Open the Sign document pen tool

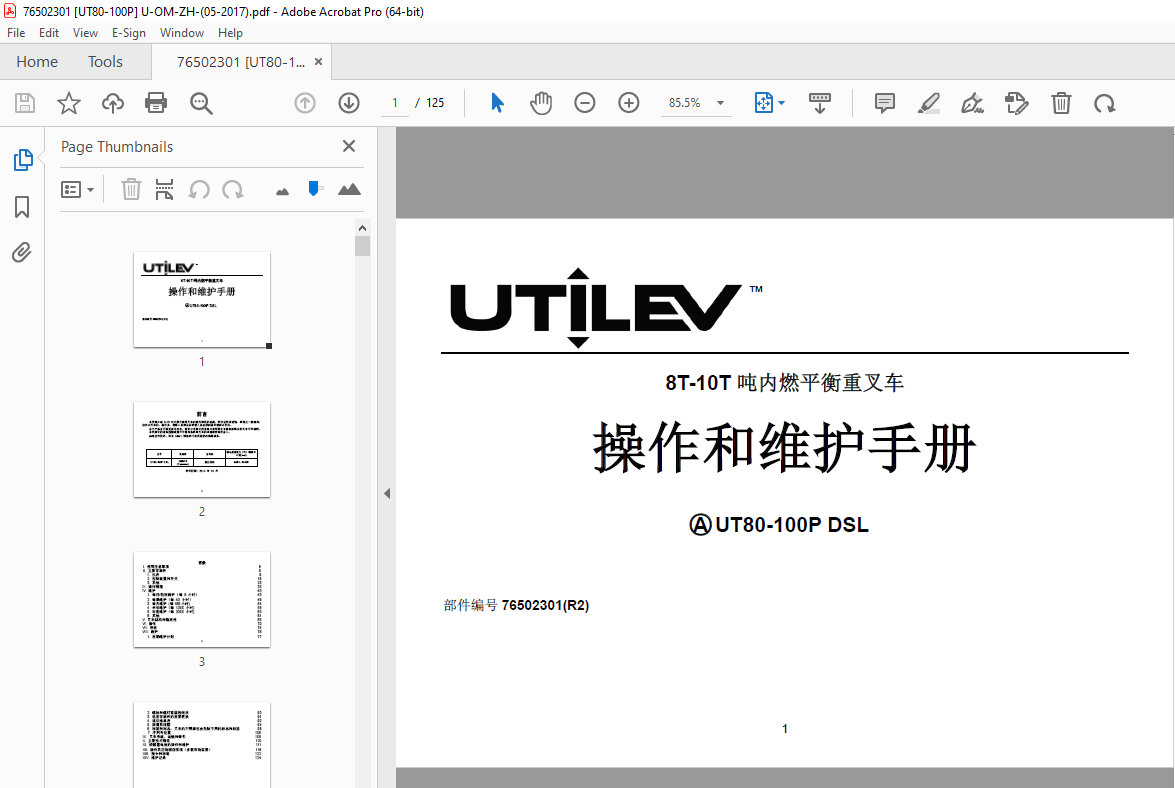click(x=973, y=103)
